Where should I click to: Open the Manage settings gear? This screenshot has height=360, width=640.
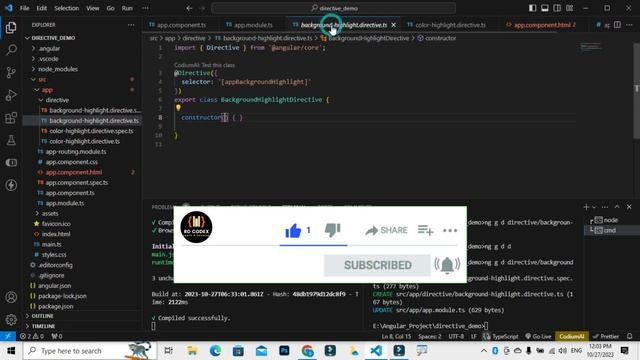(x=11, y=320)
